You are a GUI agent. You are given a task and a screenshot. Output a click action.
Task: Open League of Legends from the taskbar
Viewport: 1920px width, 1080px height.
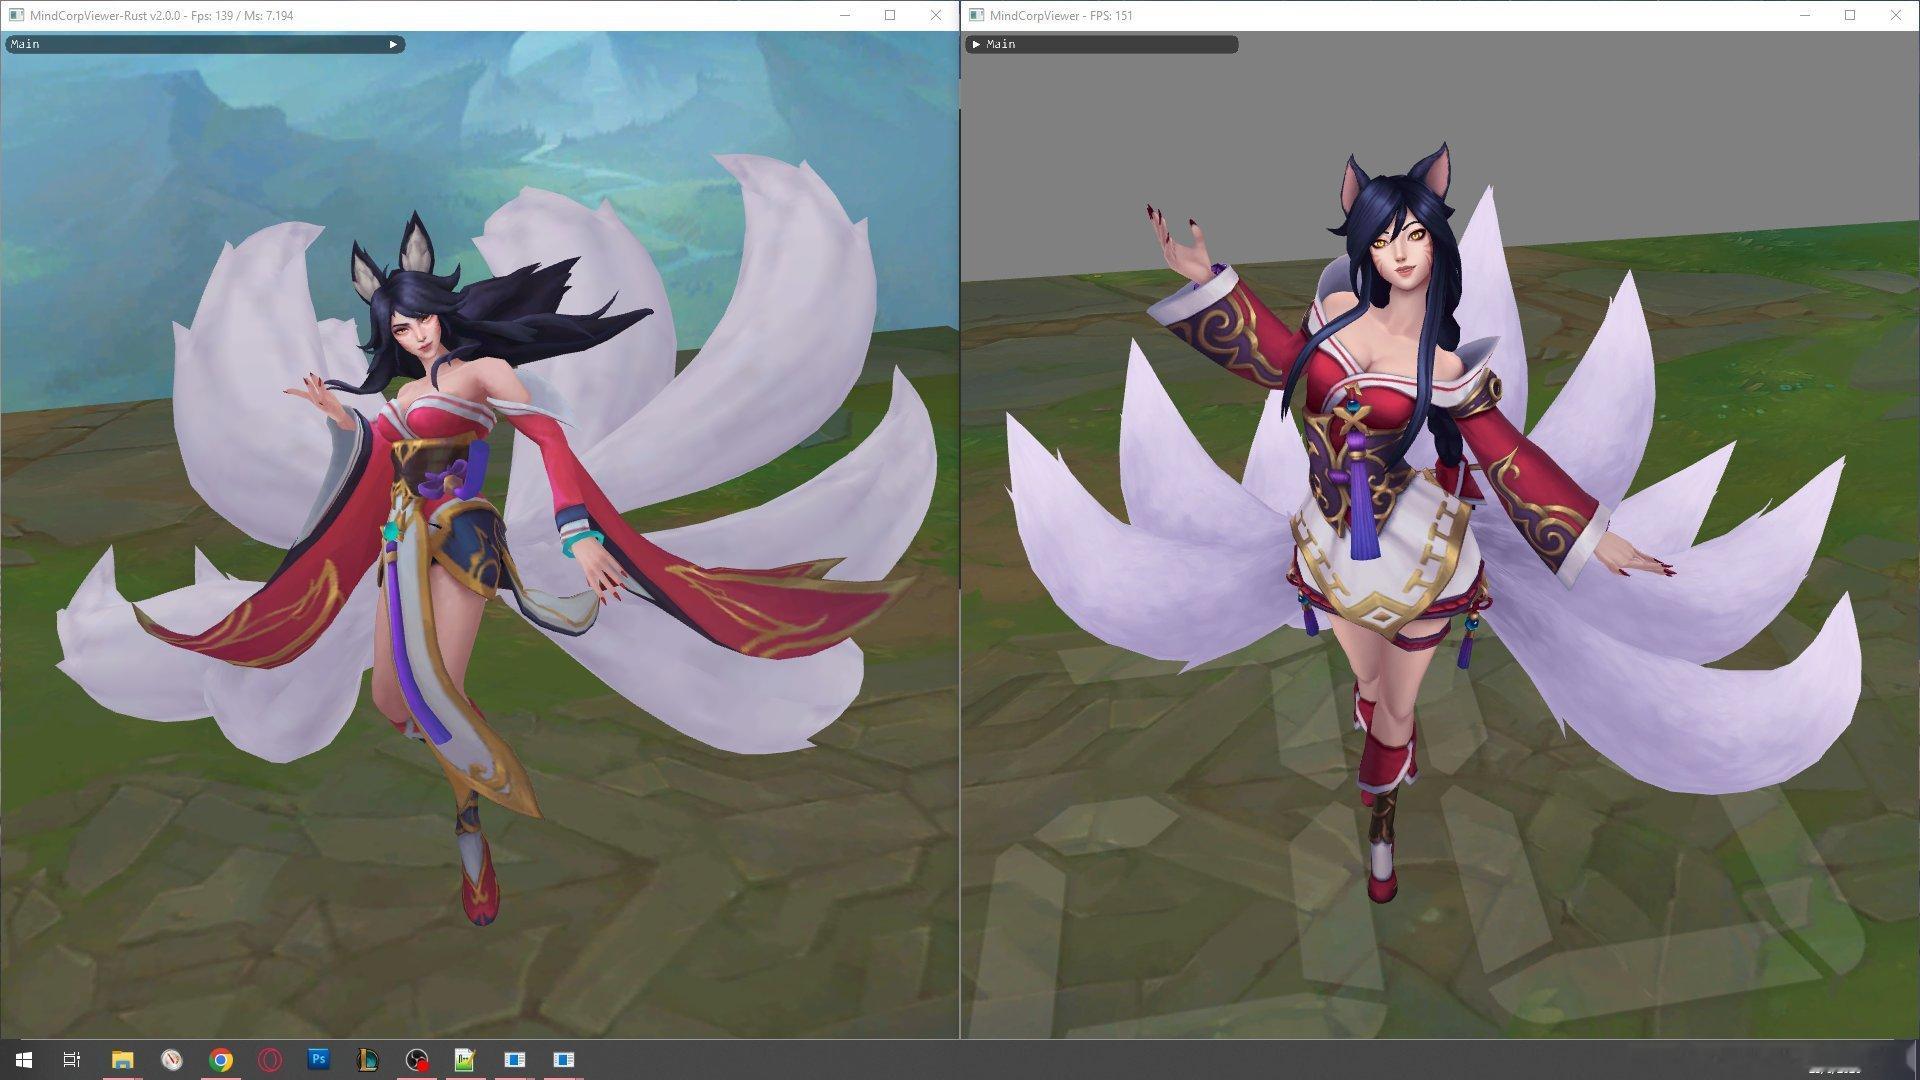368,1060
